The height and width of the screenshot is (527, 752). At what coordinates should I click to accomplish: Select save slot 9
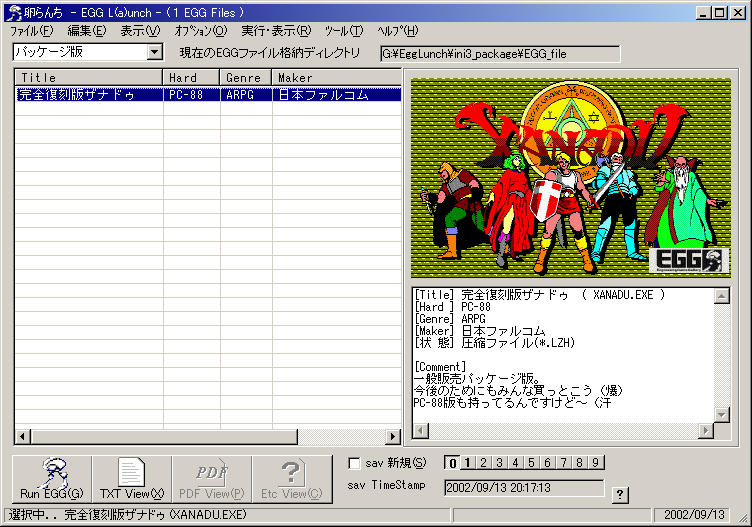(595, 463)
